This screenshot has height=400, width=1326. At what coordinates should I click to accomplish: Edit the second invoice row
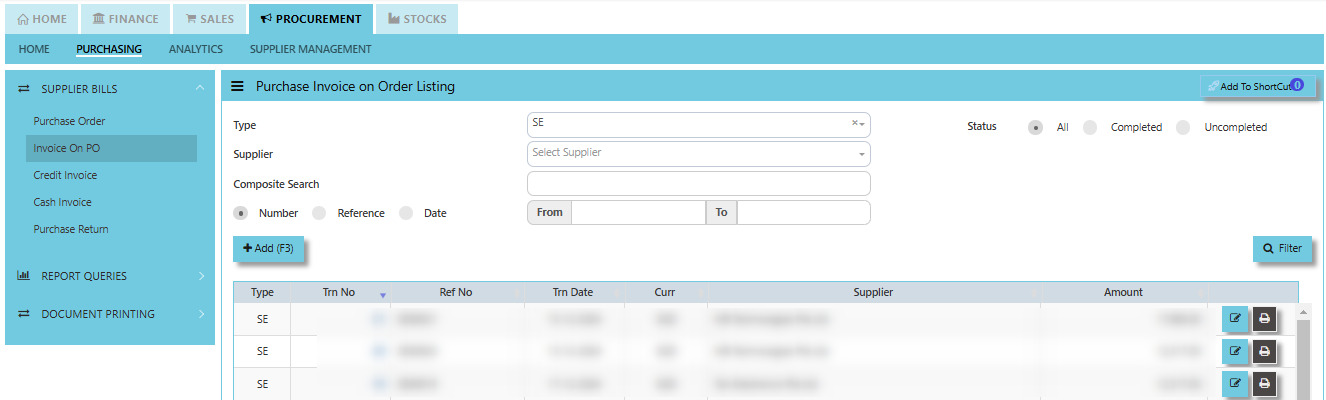tap(1235, 351)
